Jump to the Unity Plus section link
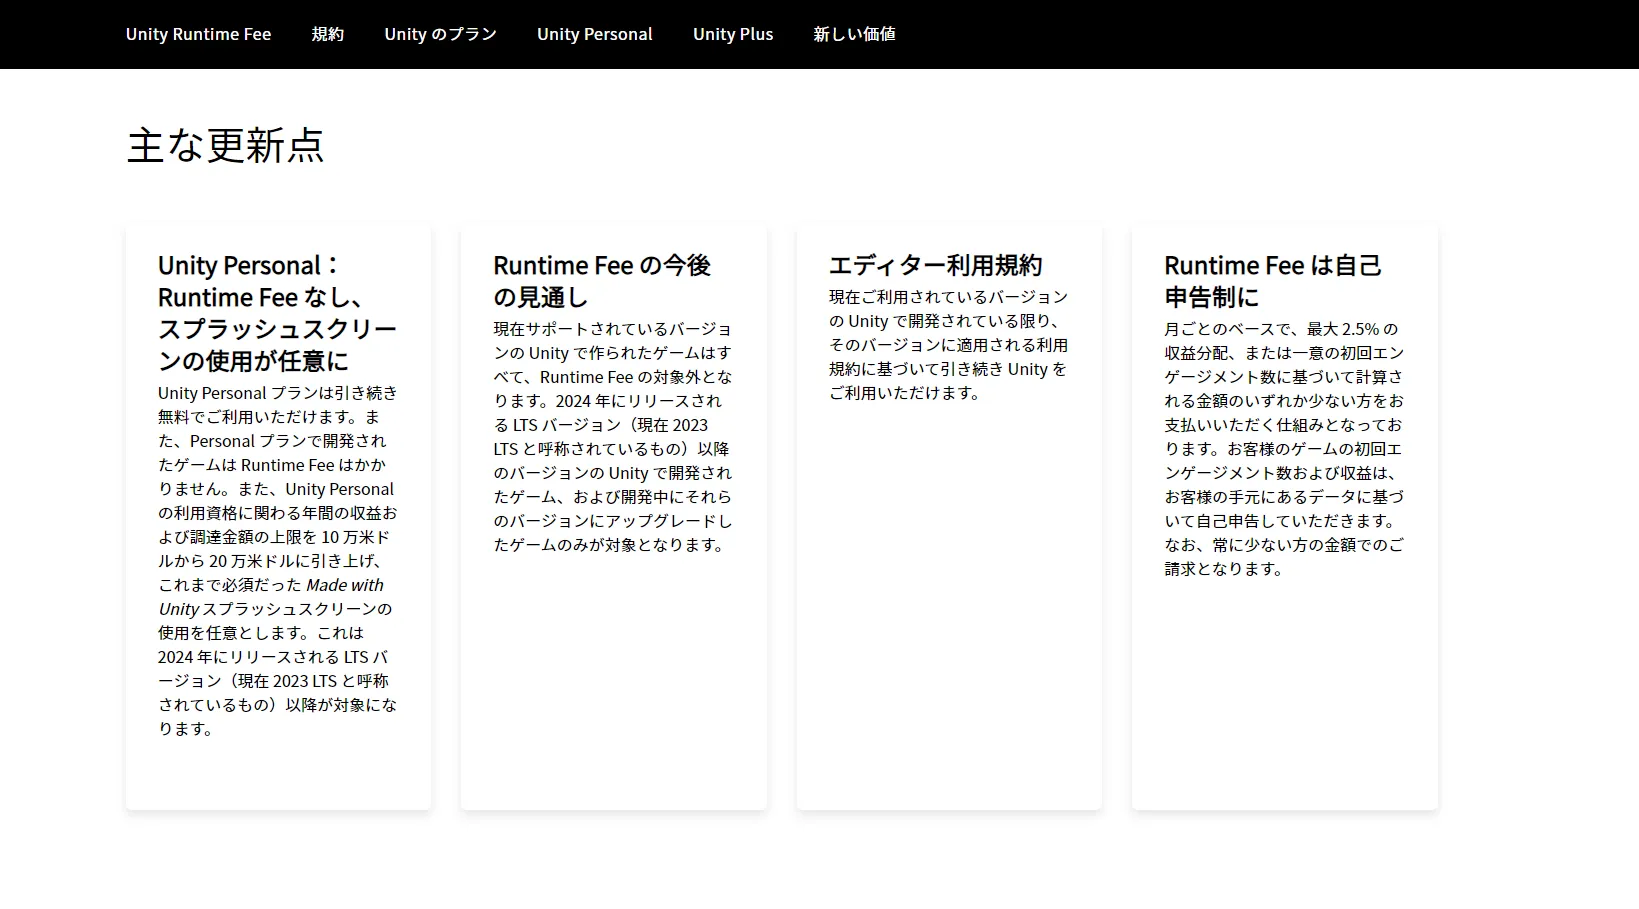Image resolution: width=1639 pixels, height=909 pixels. pos(732,34)
